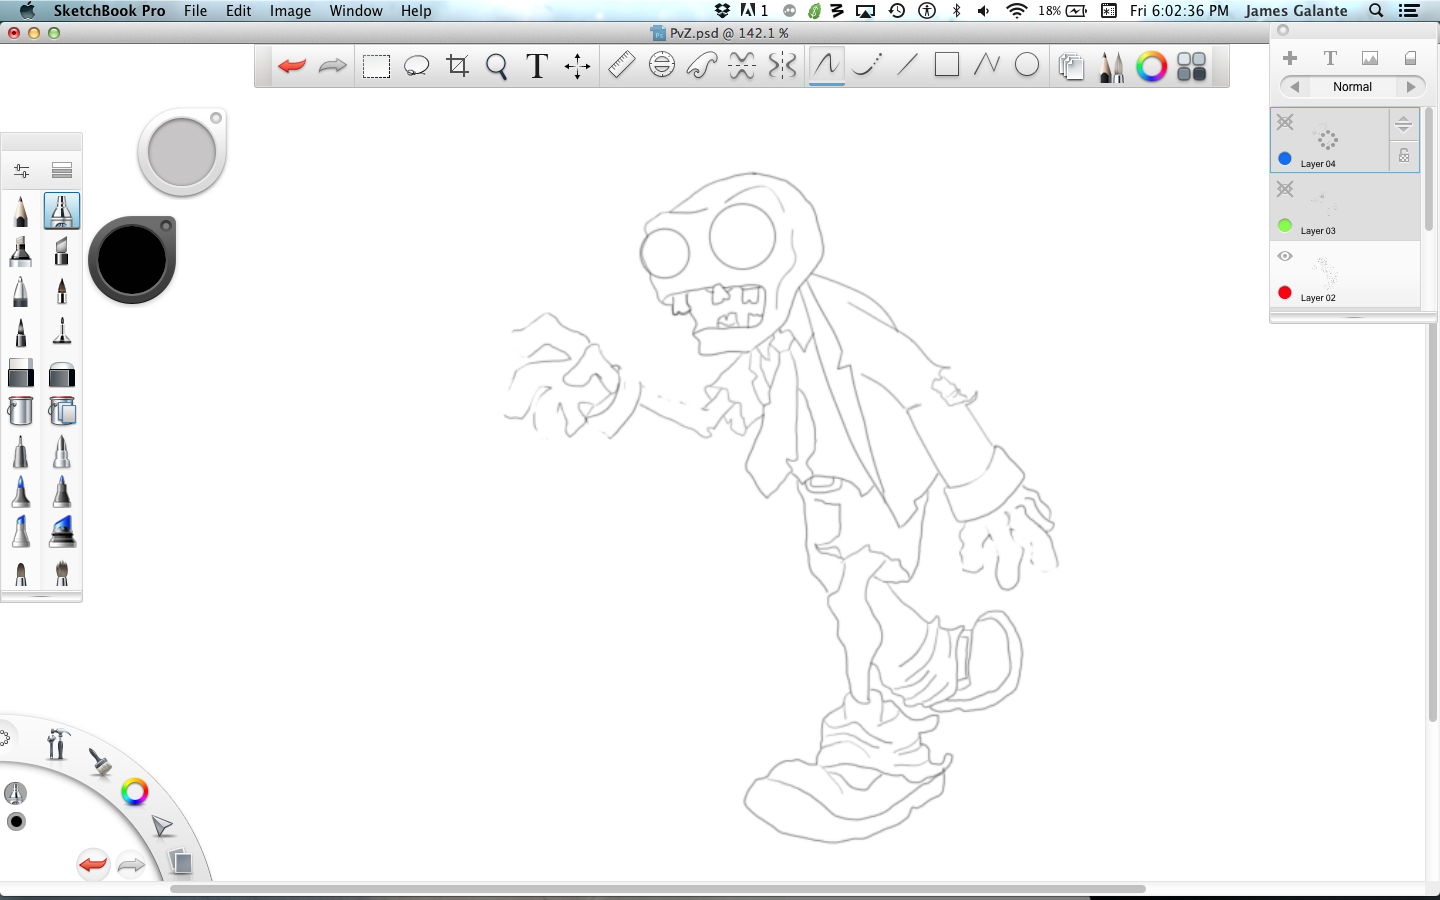
Task: Open the brushes icon in corner lagoon
Action: [x=99, y=763]
